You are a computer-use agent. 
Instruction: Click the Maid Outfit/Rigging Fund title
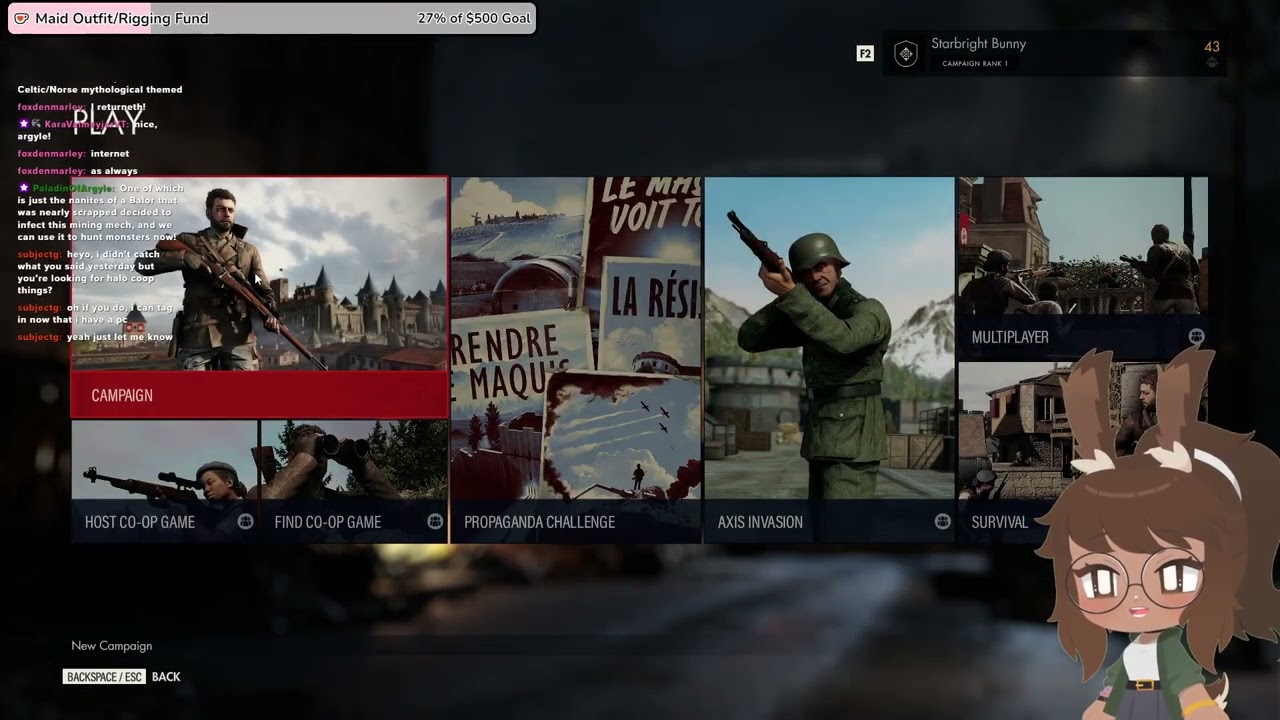click(122, 18)
